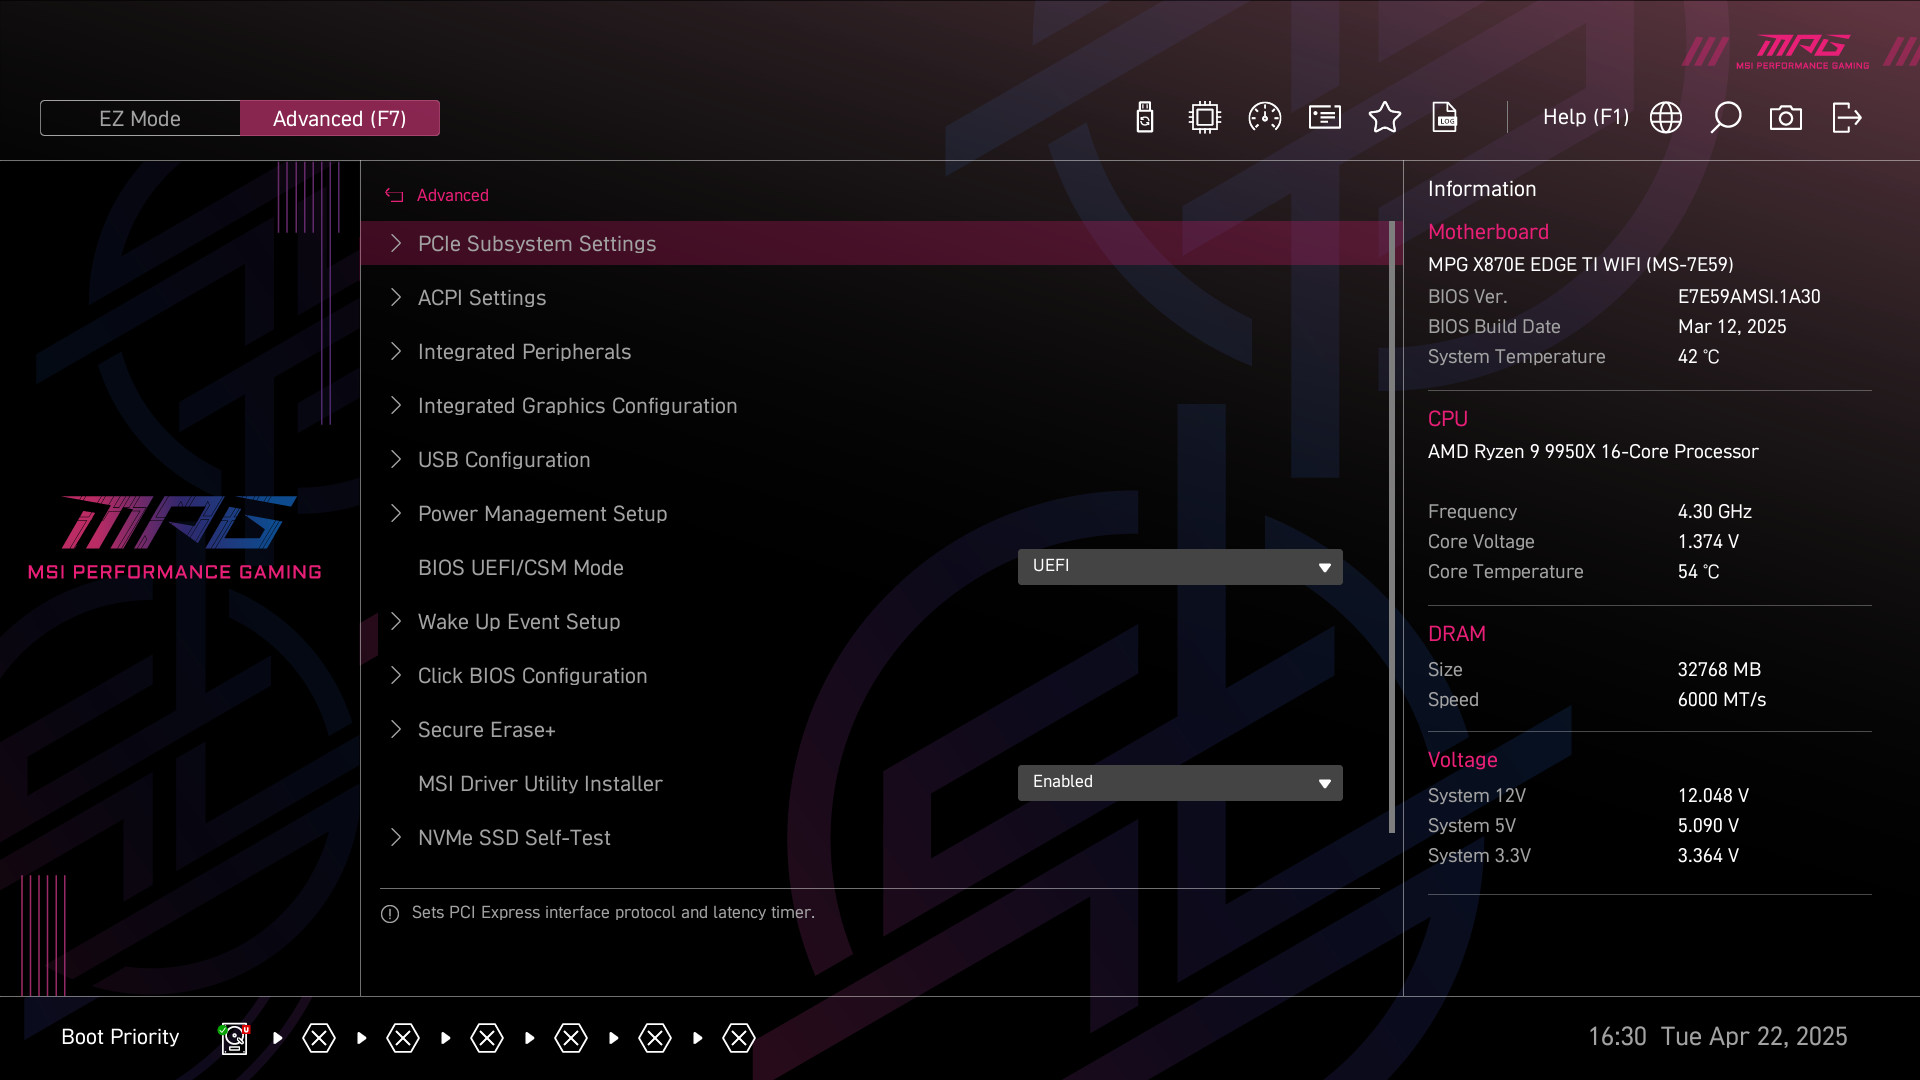Image resolution: width=1920 pixels, height=1080 pixels.
Task: Click the MSI Driver Utility Installer label
Action: 540,784
